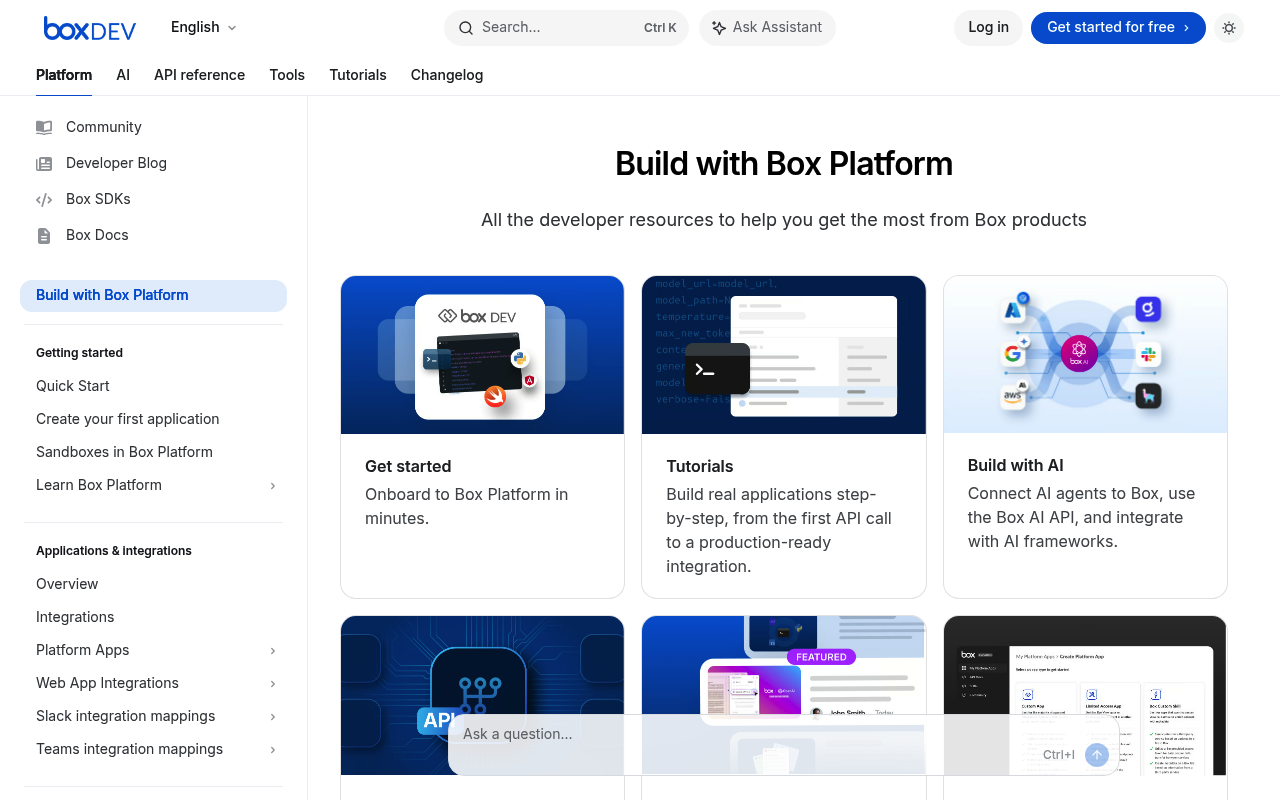
Task: Open the AI tab
Action: [123, 75]
